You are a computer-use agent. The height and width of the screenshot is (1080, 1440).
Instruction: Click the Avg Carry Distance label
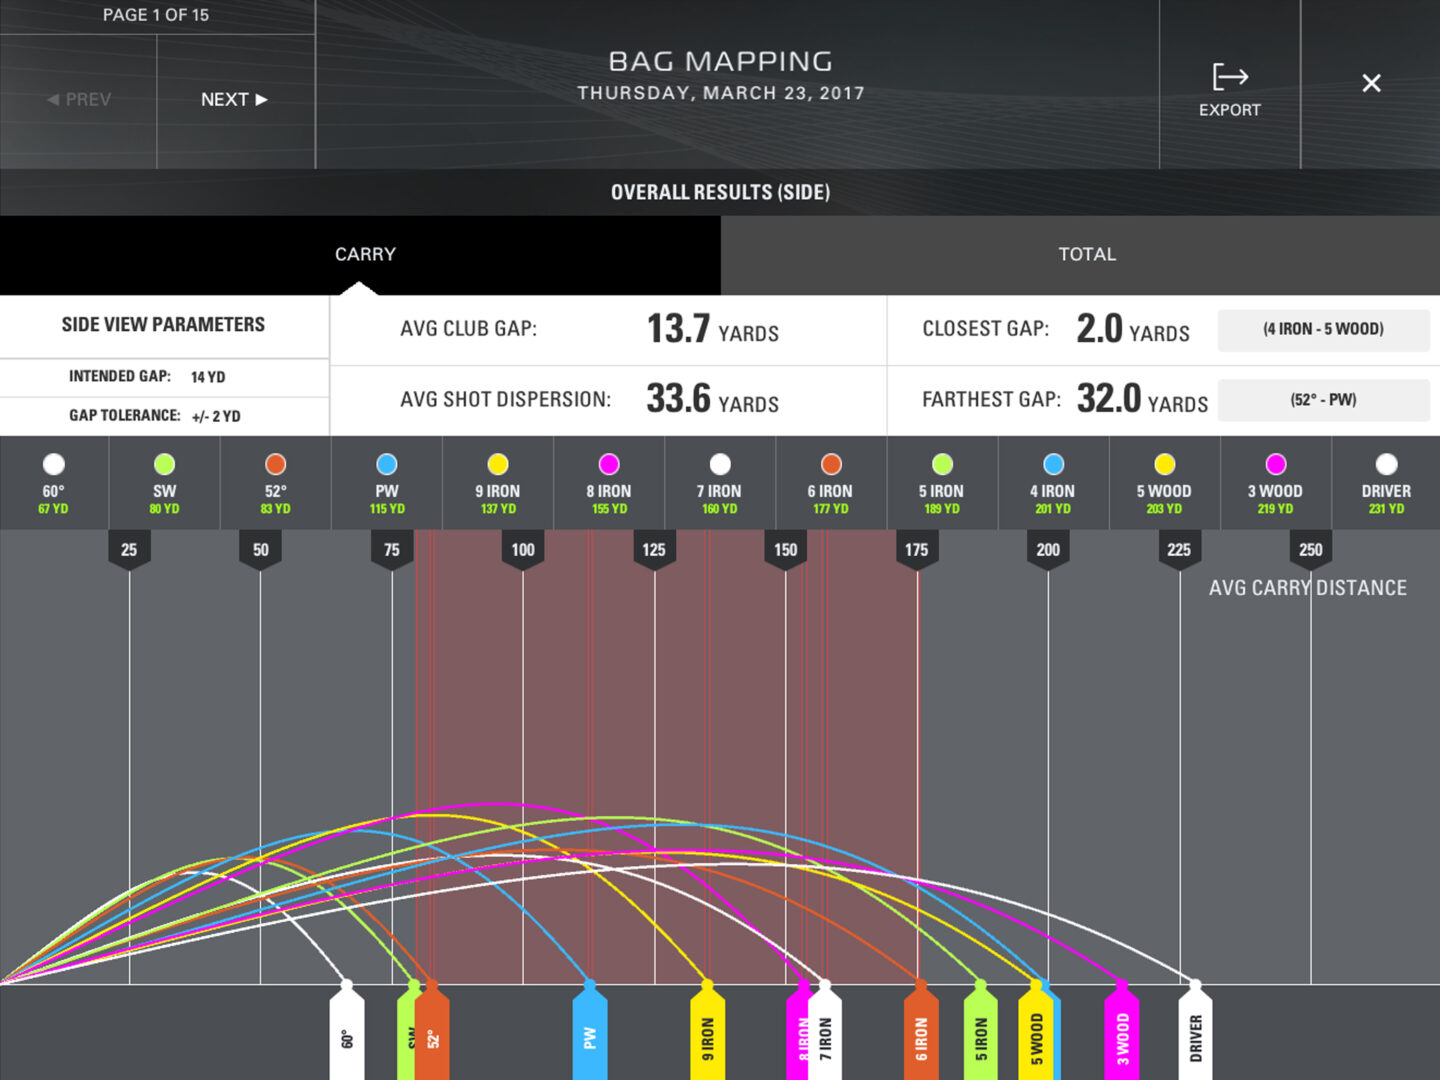pos(1308,588)
